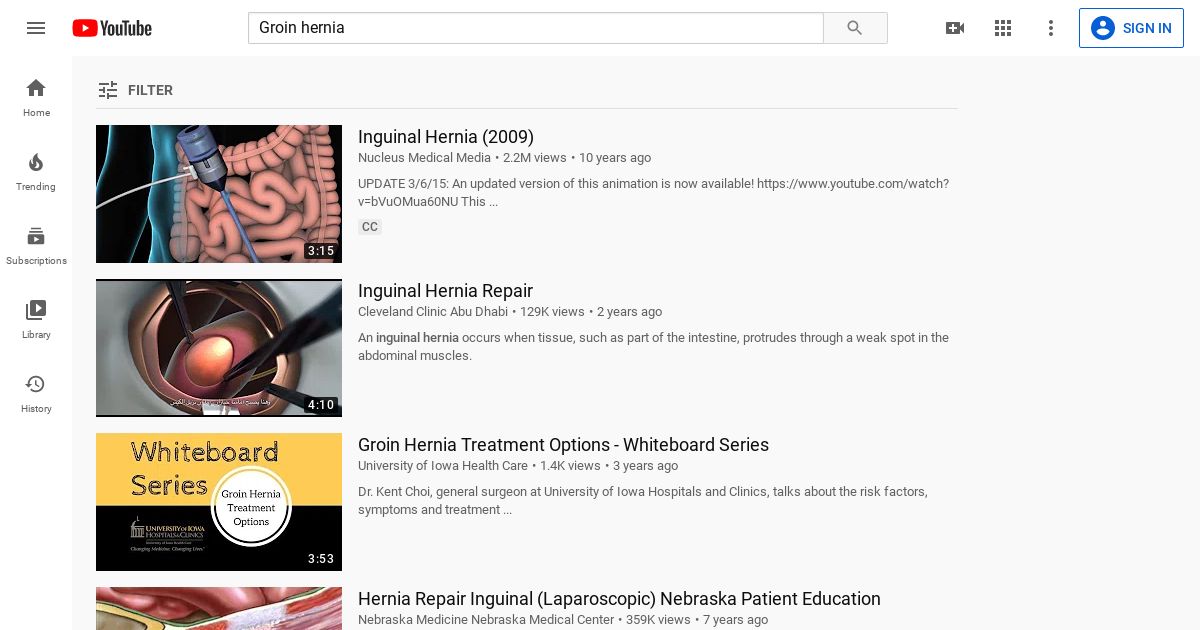Open Groin Hernia Treatment Options title
The height and width of the screenshot is (630, 1200).
(x=563, y=445)
